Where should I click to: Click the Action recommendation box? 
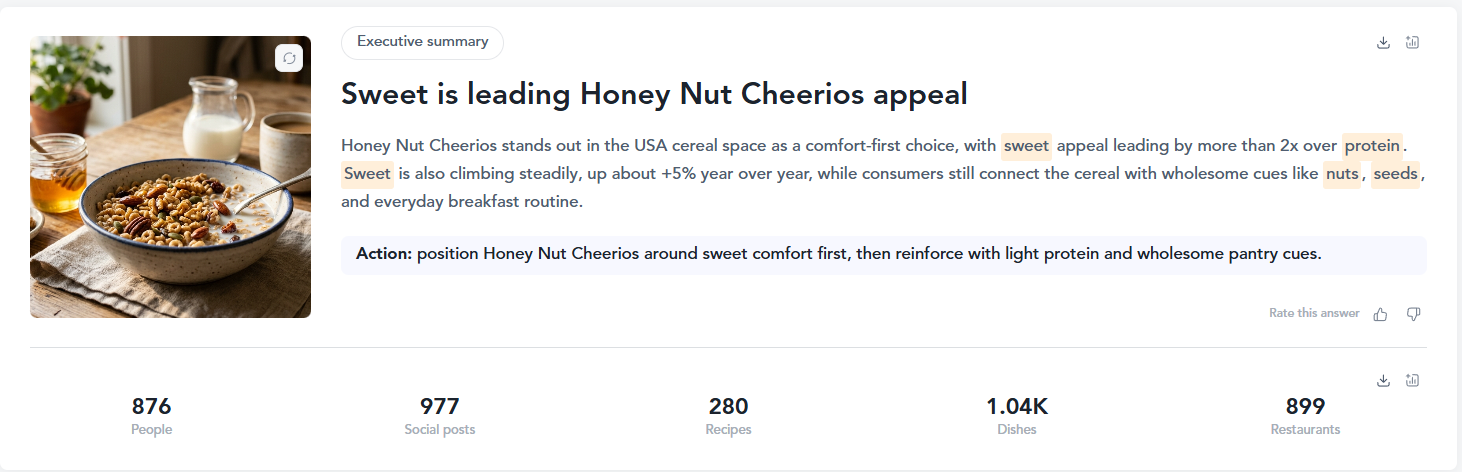884,254
